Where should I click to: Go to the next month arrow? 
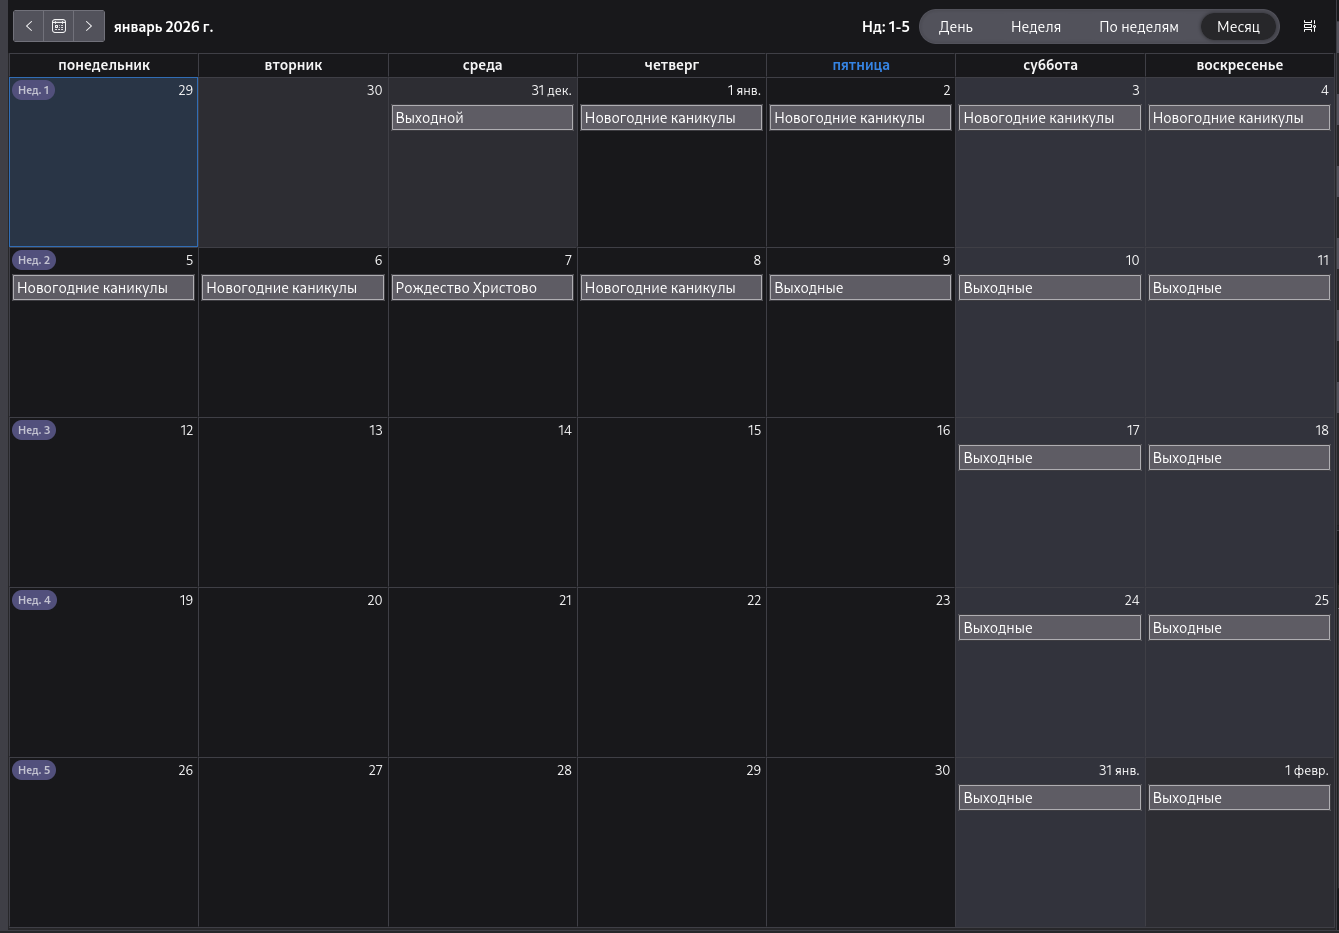(89, 26)
